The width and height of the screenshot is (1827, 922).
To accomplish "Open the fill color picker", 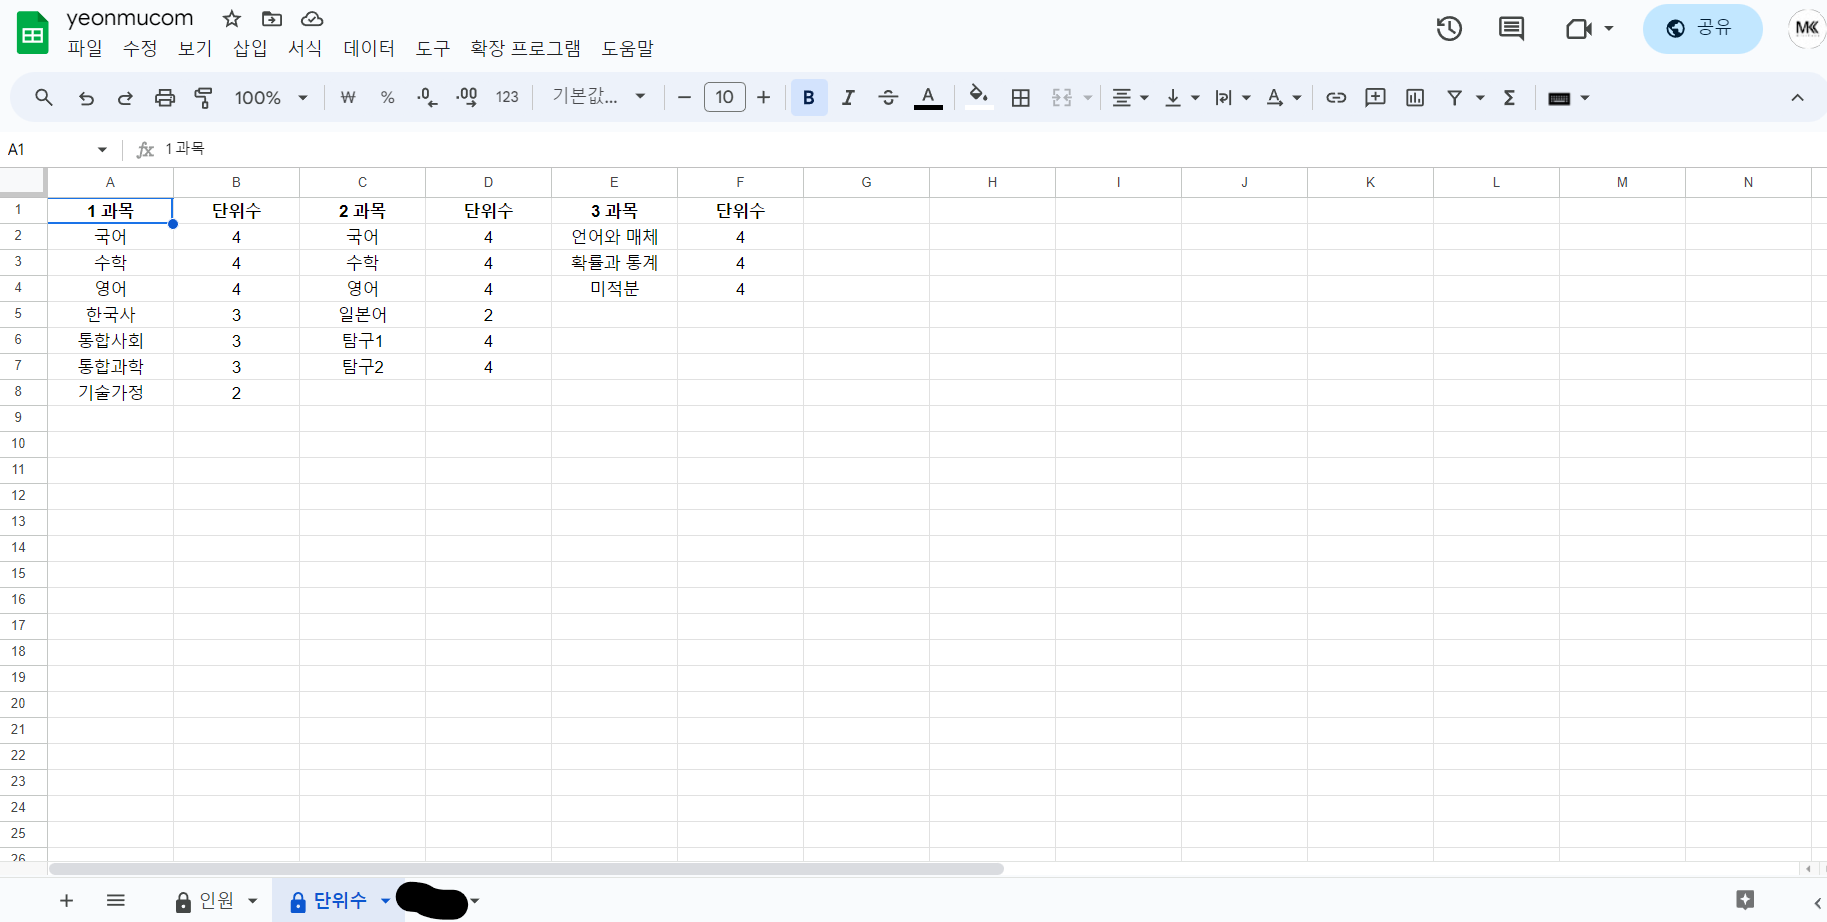I will [978, 97].
